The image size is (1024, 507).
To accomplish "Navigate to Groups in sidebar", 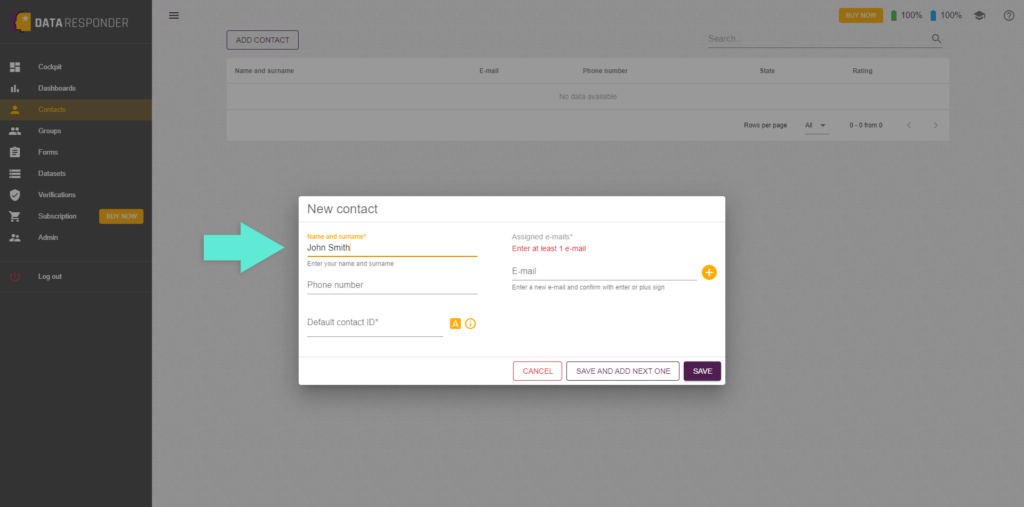I will [x=50, y=131].
